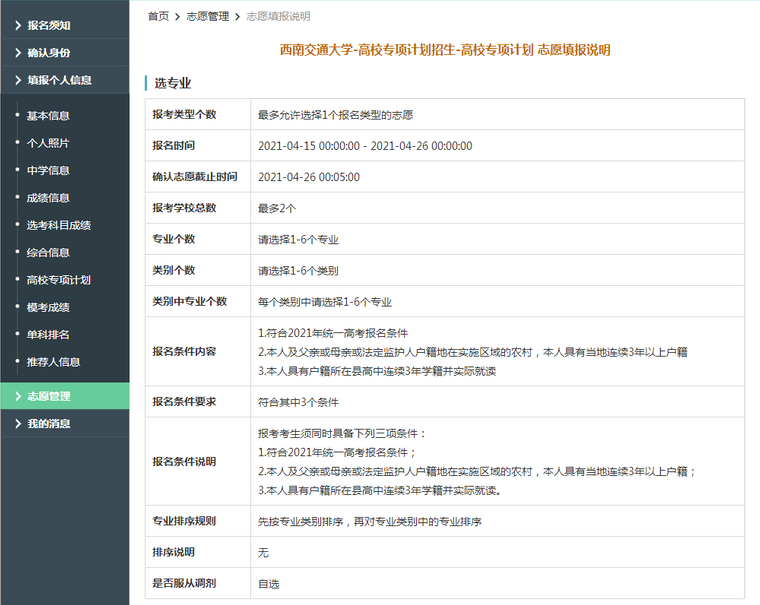Click the value 最多2个
Viewport: 760px width, 605px height.
pos(277,208)
